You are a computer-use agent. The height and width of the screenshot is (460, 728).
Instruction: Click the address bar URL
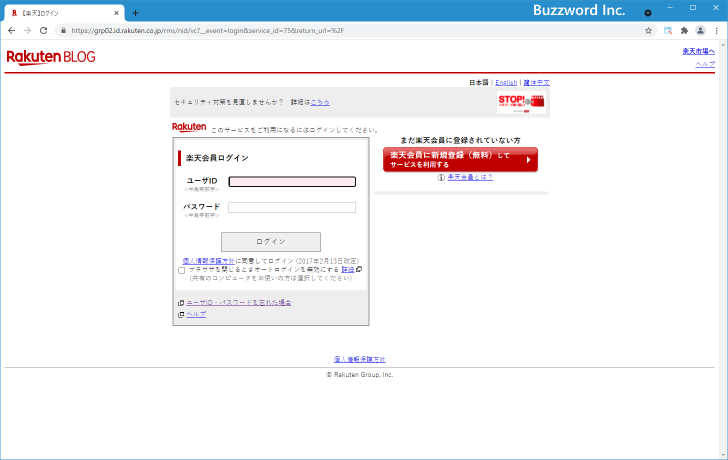click(x=208, y=31)
